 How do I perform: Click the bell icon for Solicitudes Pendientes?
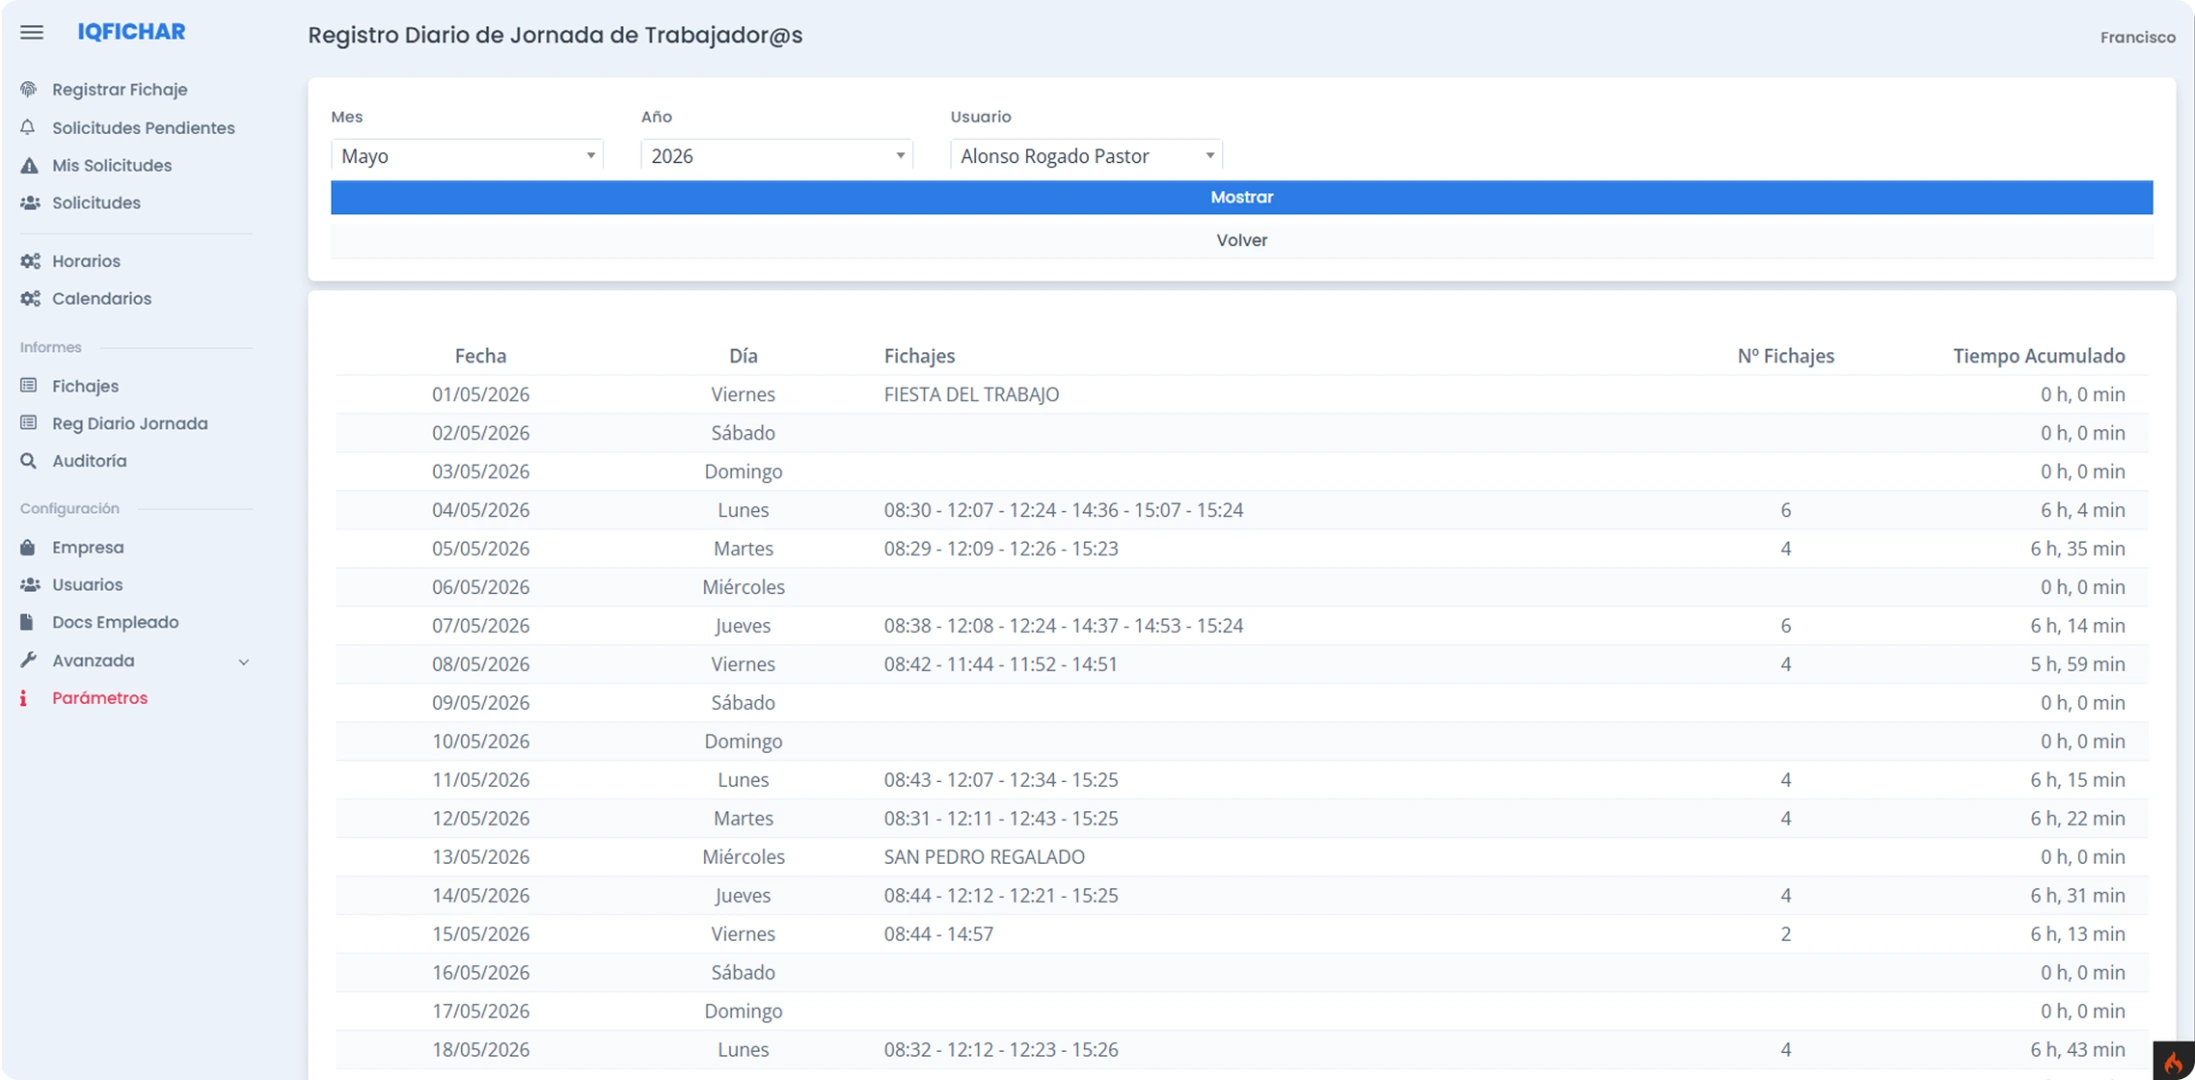[x=28, y=127]
